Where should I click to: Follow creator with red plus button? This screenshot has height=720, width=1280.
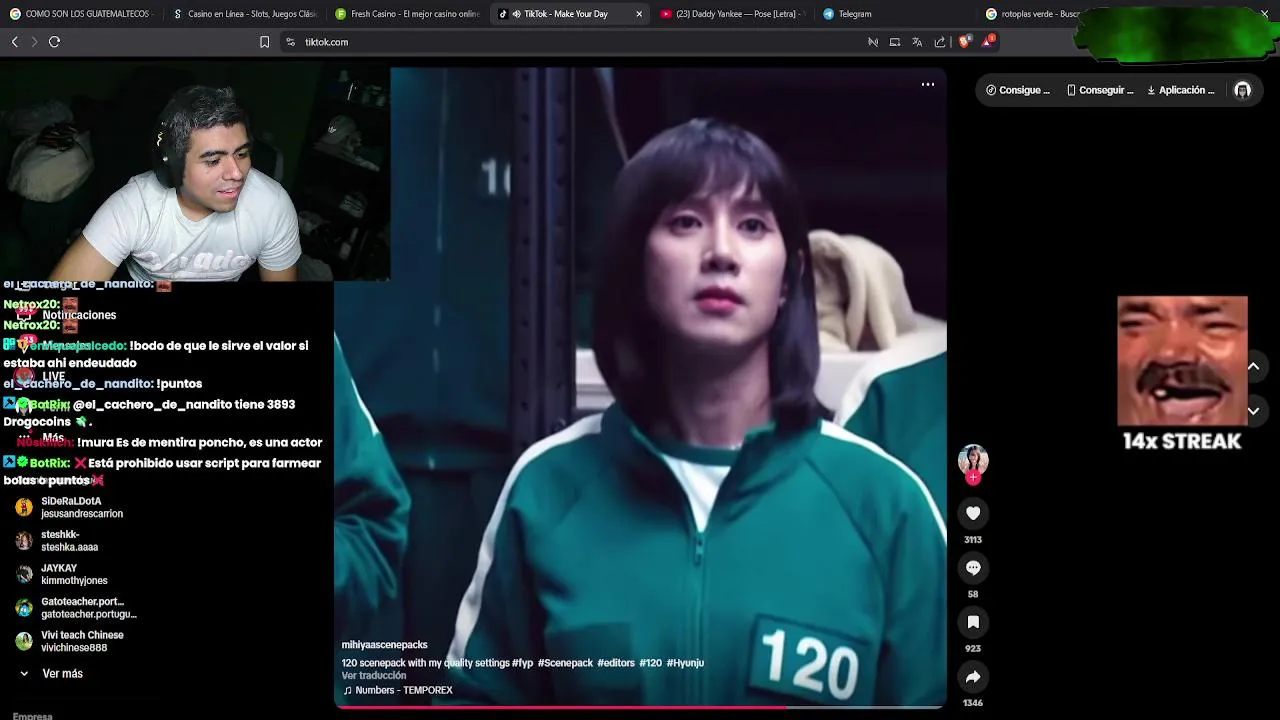pyautogui.click(x=973, y=478)
